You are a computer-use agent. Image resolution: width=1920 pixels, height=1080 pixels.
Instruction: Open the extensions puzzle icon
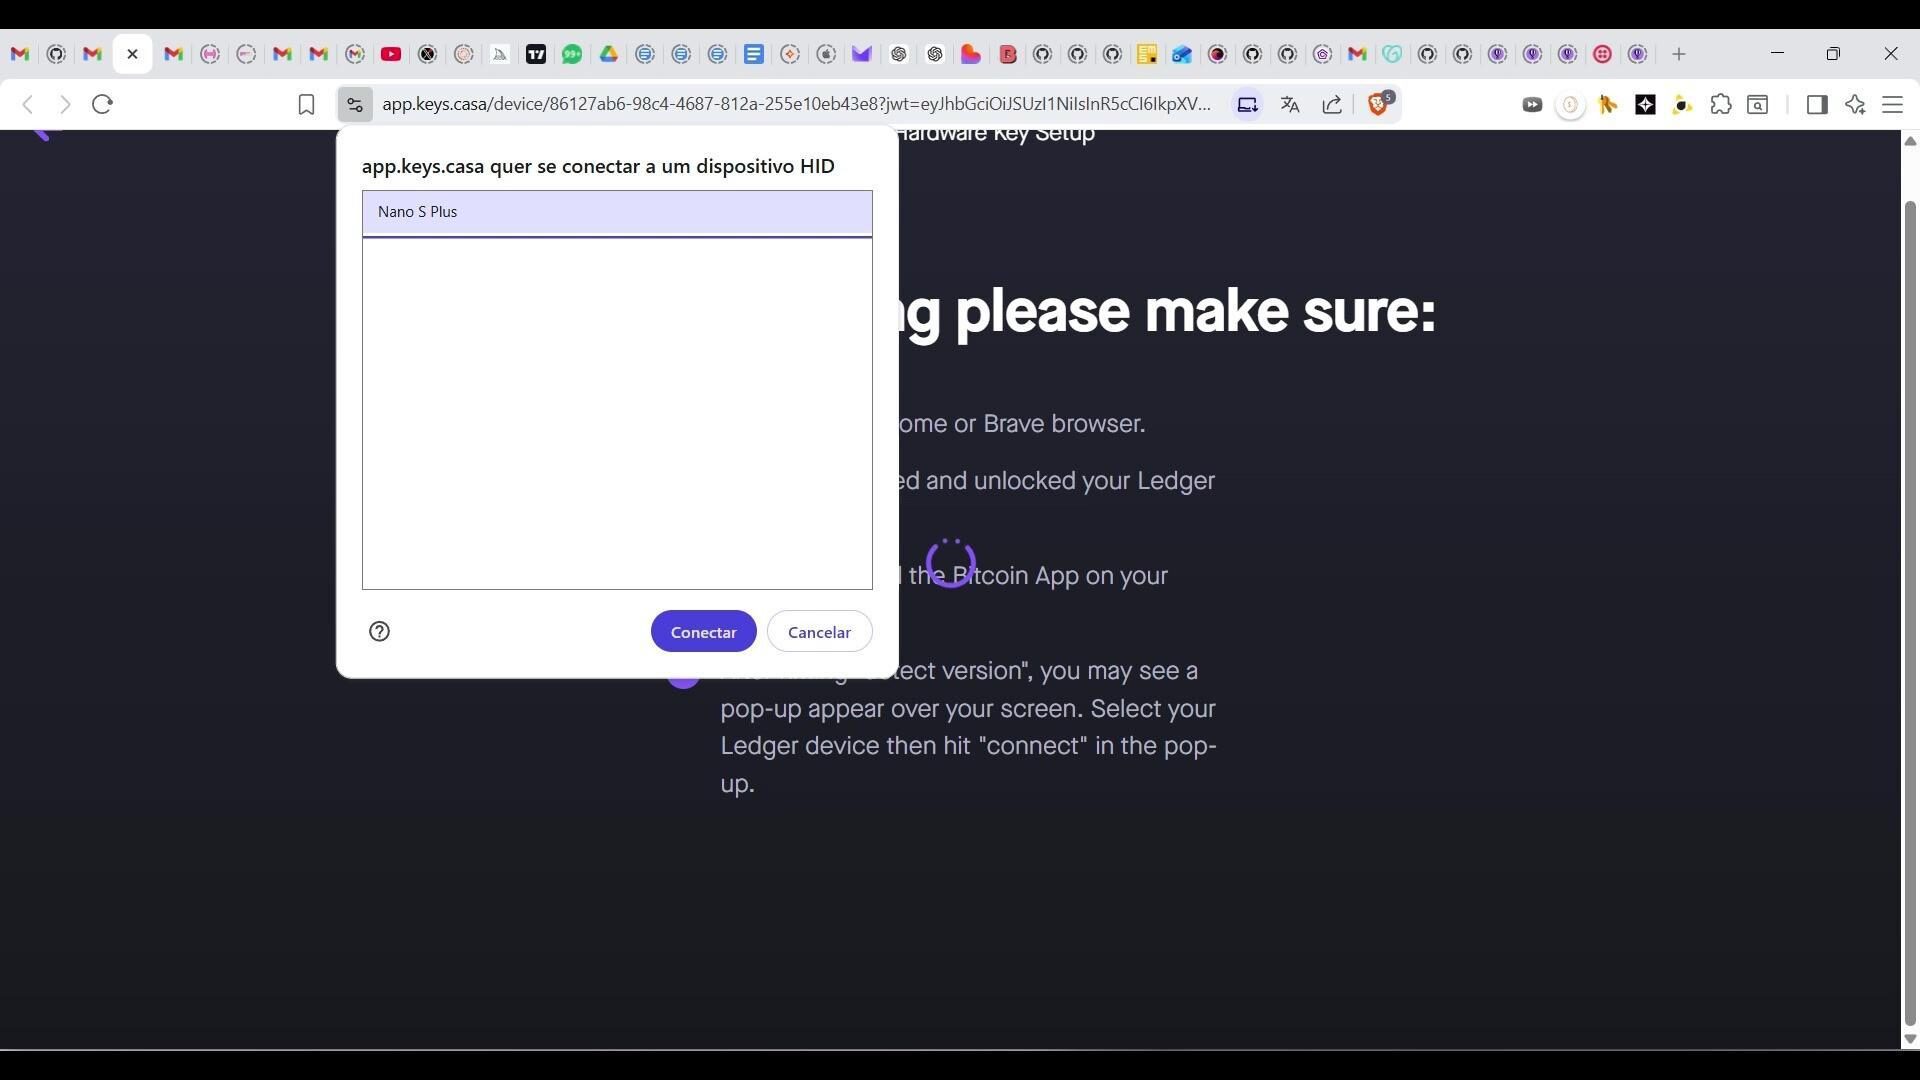pos(1720,104)
